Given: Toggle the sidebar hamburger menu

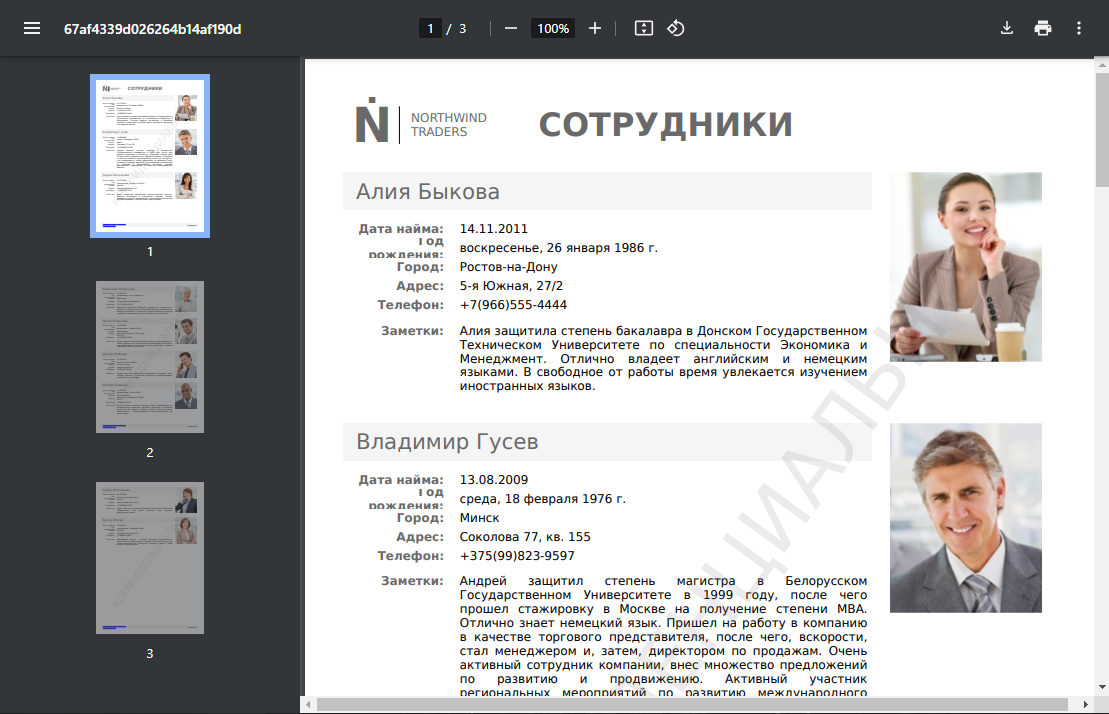Looking at the screenshot, I should [32, 28].
